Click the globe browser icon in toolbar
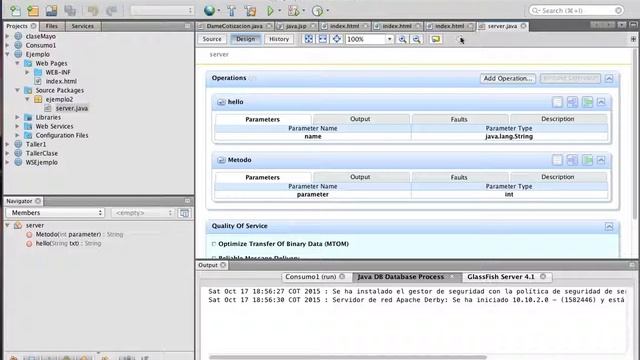The image size is (640, 360). (209, 11)
